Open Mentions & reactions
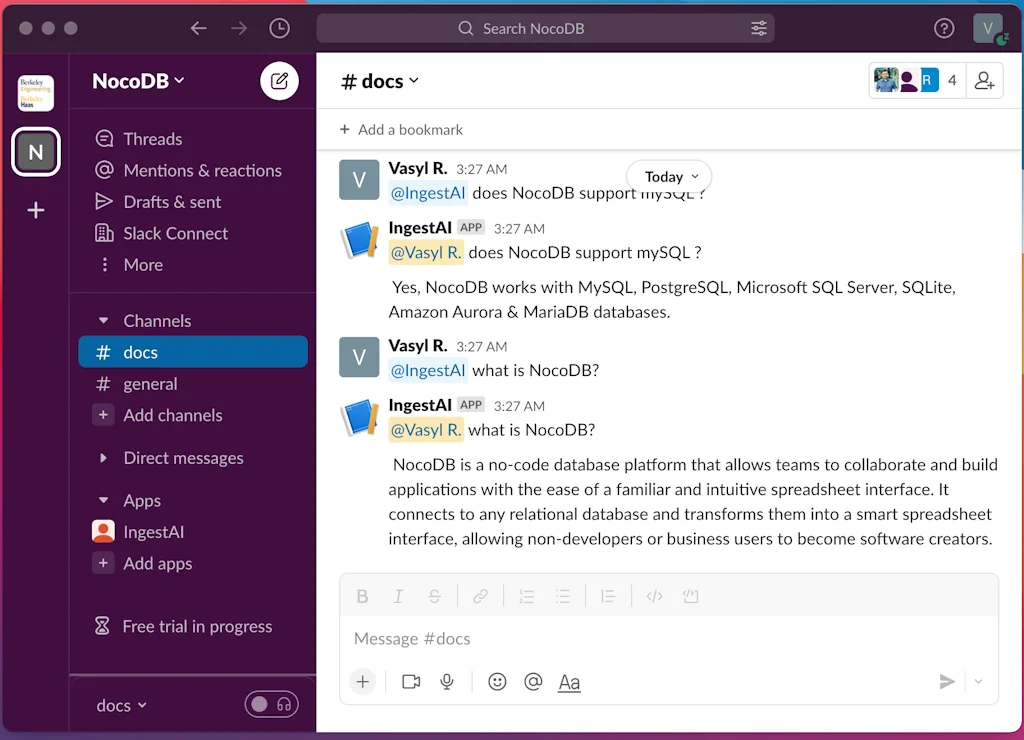Screen dimensions: 1024x740 202,170
